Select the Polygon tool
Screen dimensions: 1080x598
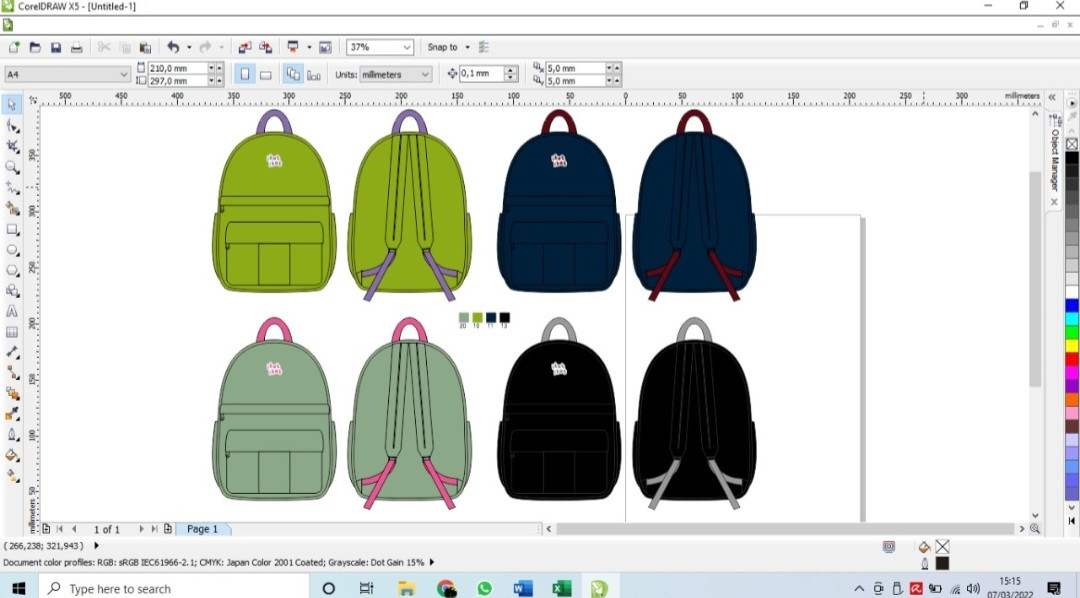pos(12,270)
